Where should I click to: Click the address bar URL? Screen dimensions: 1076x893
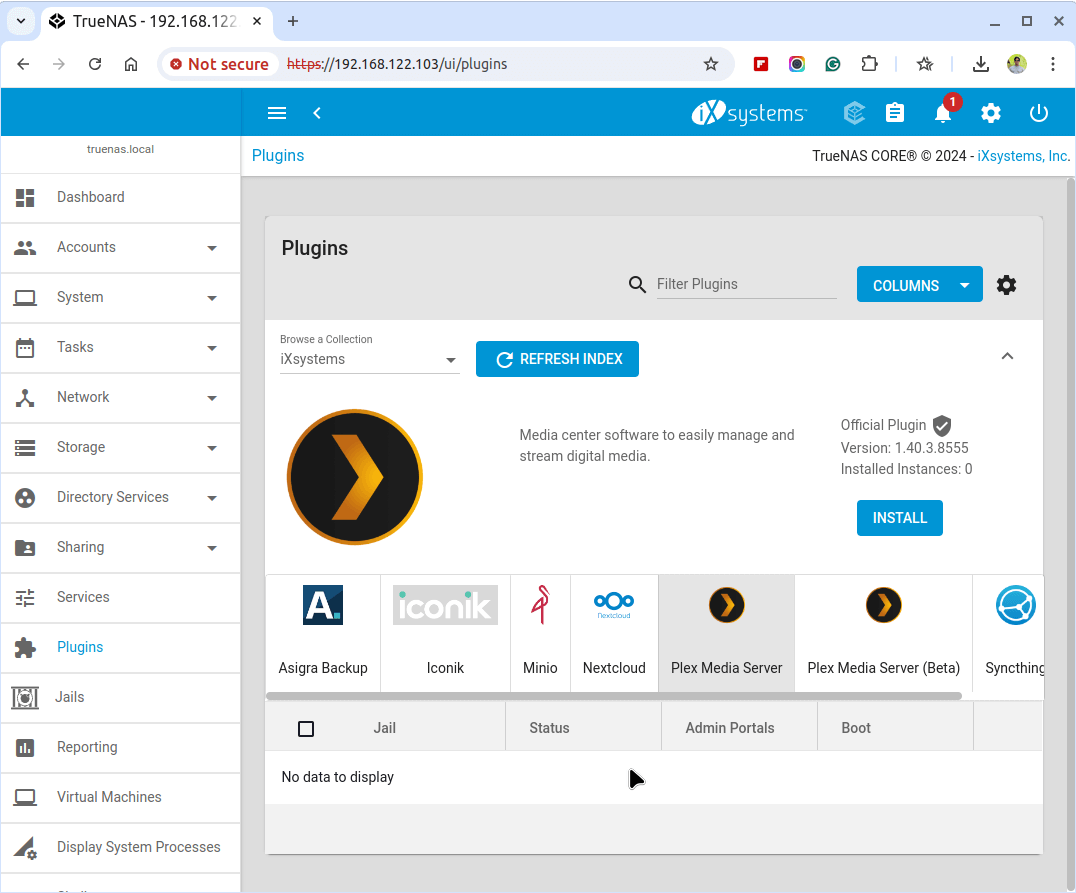click(x=397, y=64)
